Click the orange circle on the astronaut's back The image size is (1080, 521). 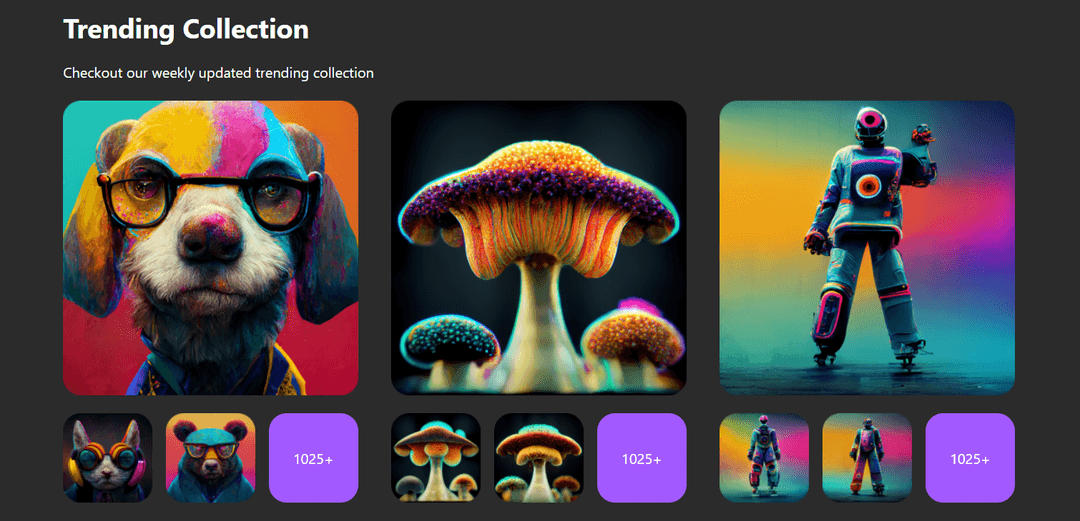pos(867,186)
